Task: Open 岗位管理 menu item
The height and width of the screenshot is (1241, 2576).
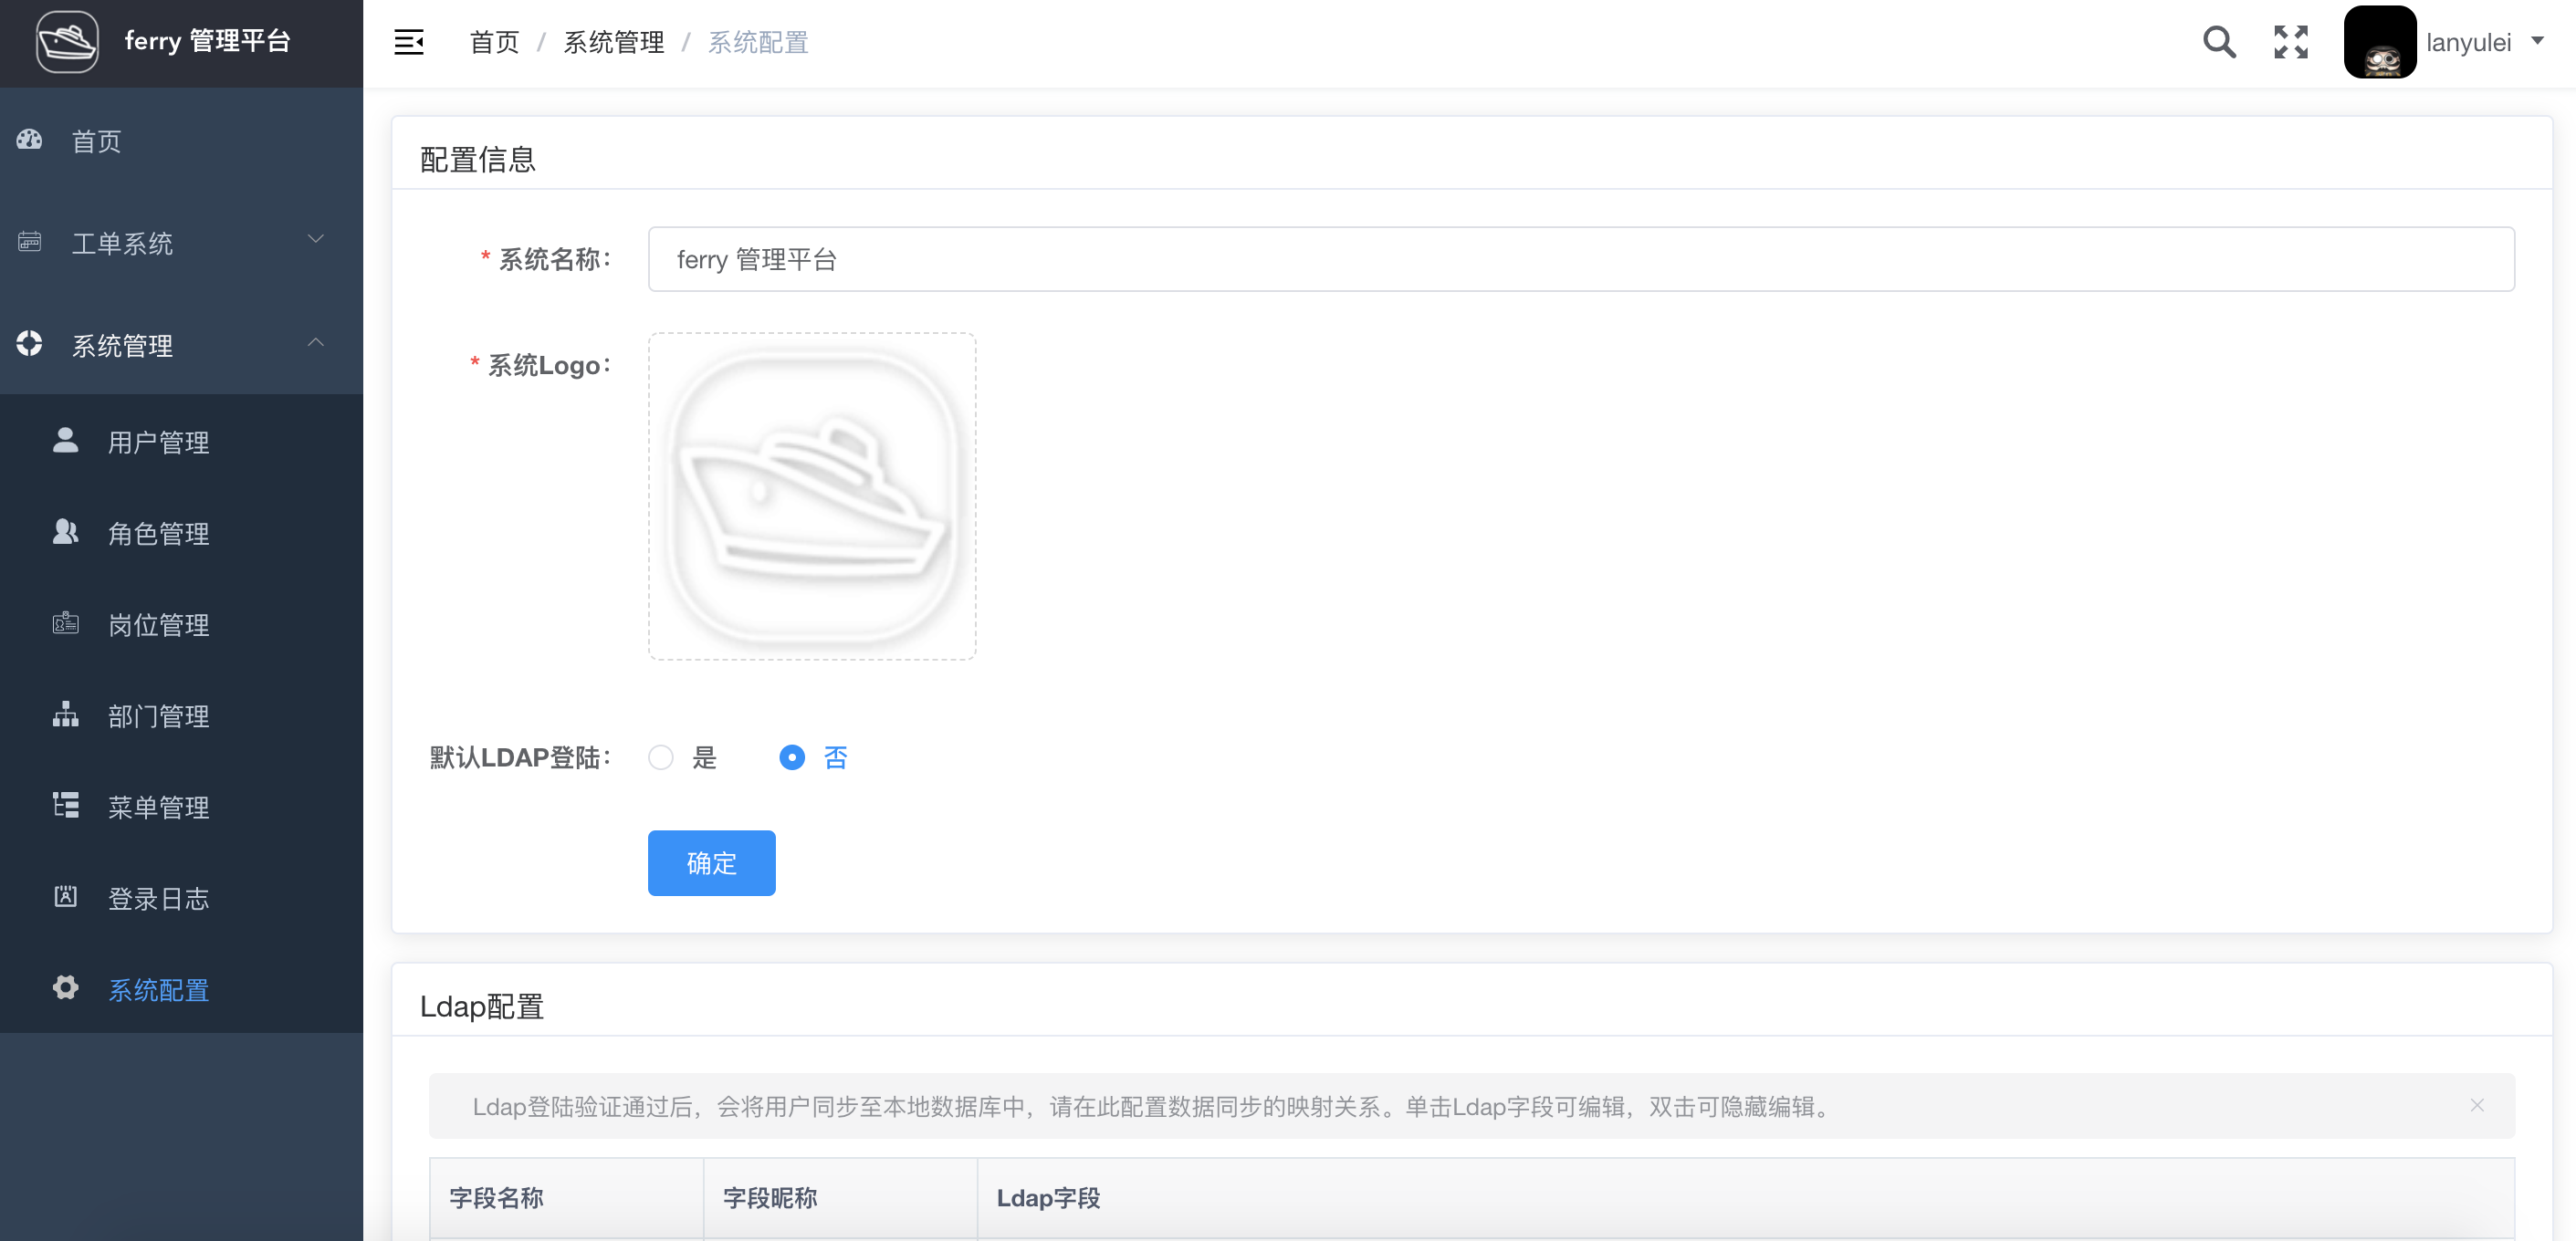Action: pos(181,624)
